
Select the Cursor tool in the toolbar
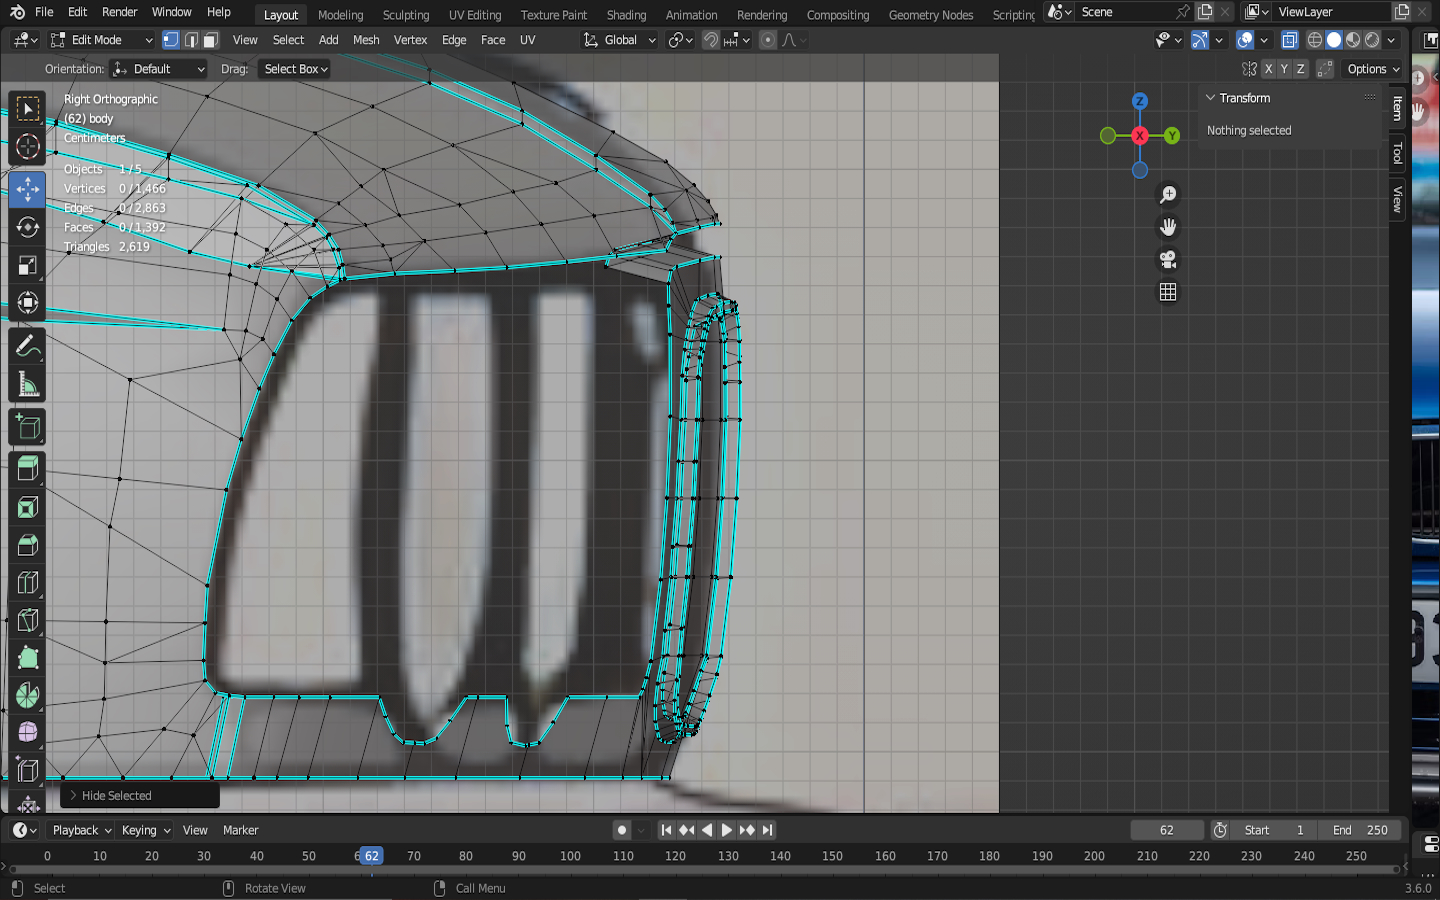(x=28, y=147)
